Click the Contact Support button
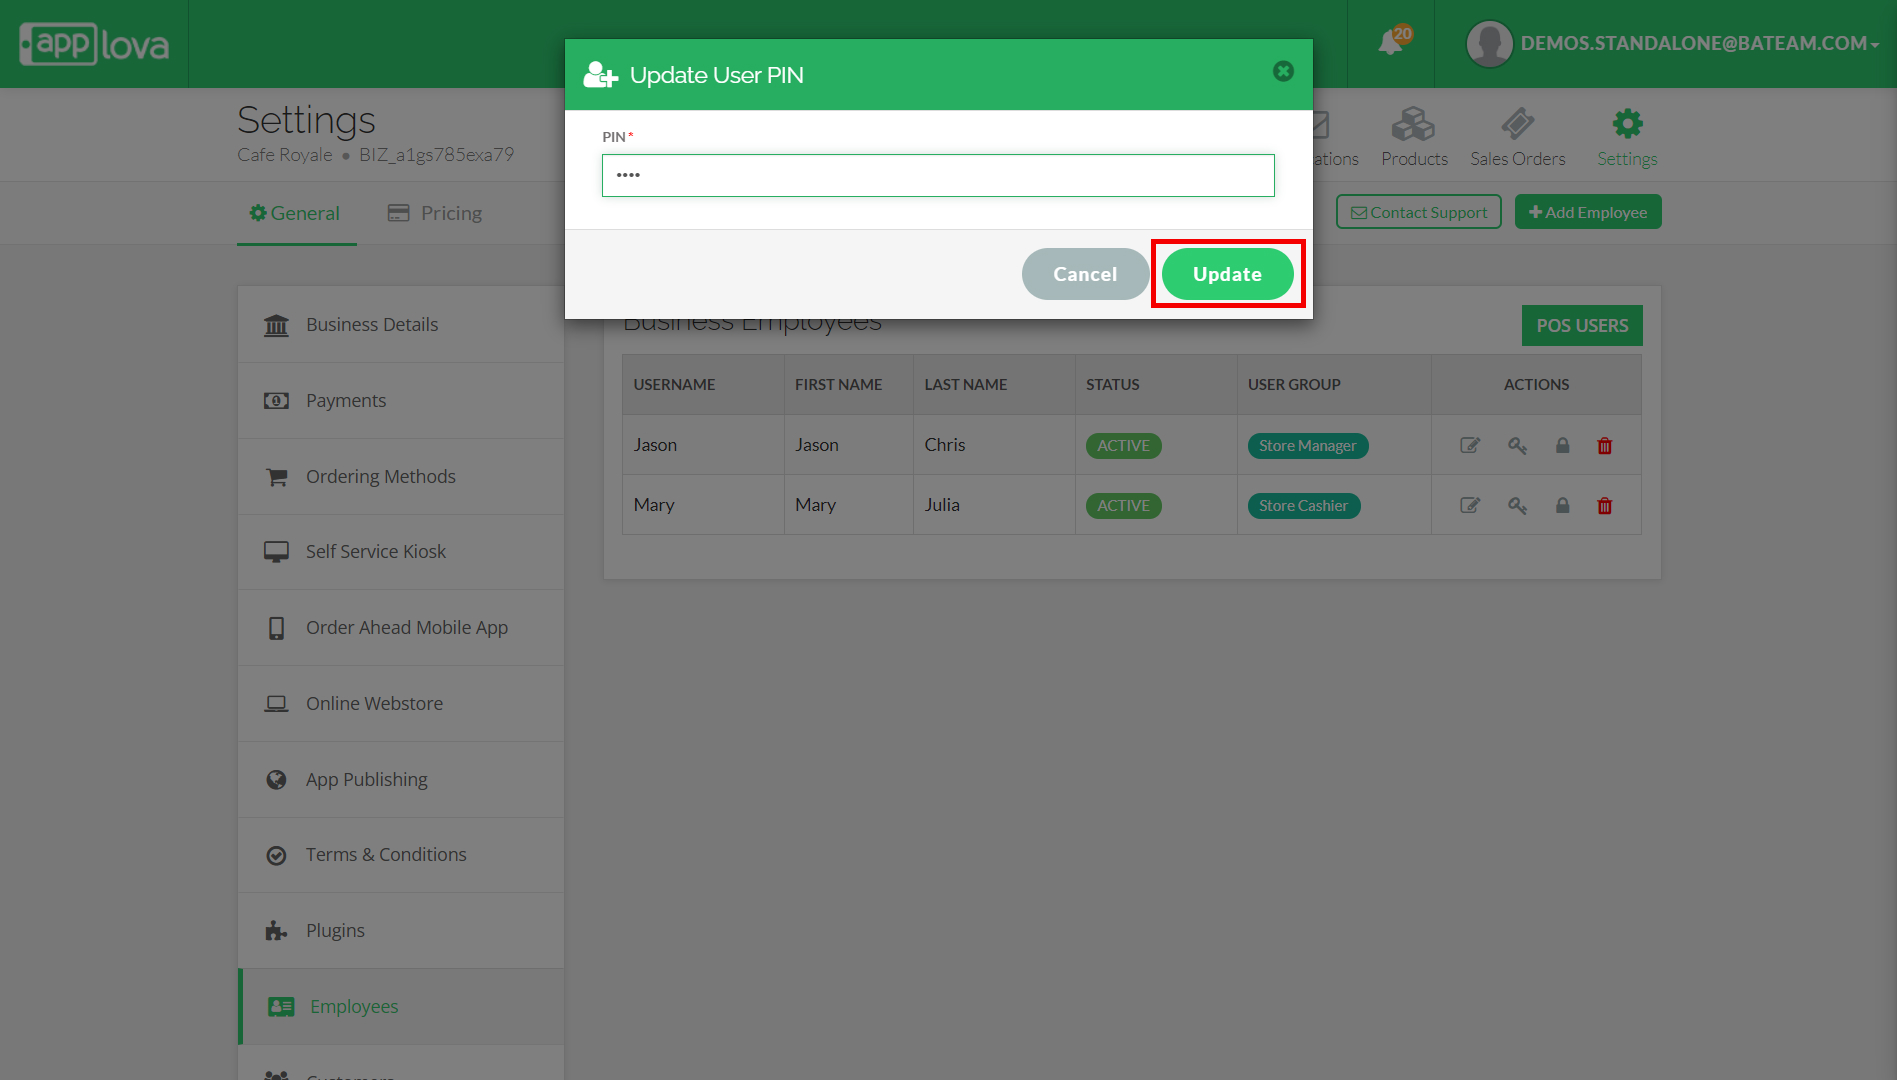 pos(1418,212)
